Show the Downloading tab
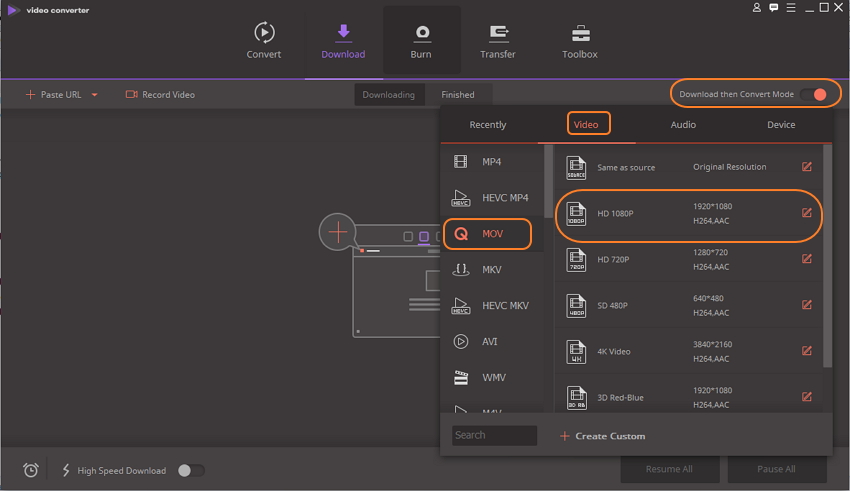The height and width of the screenshot is (491, 850). (389, 95)
